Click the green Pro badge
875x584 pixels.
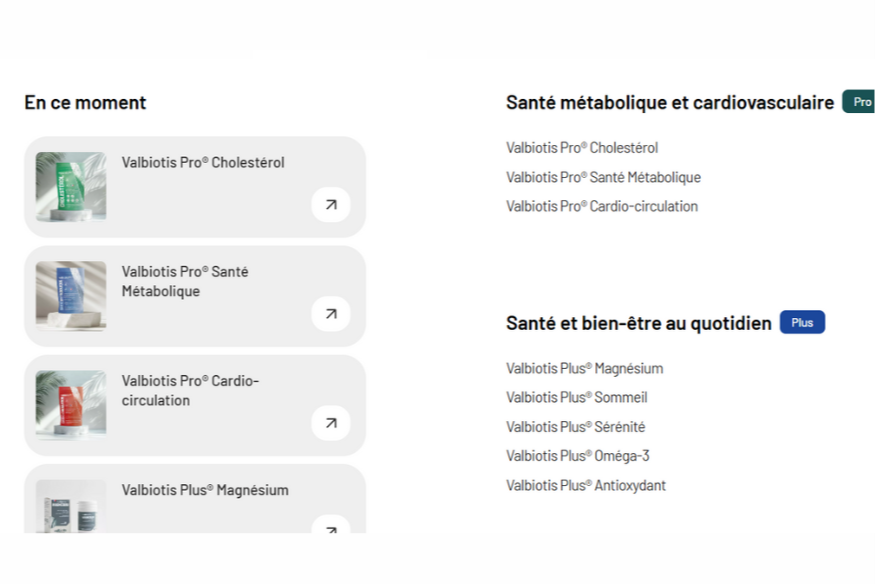click(x=860, y=102)
